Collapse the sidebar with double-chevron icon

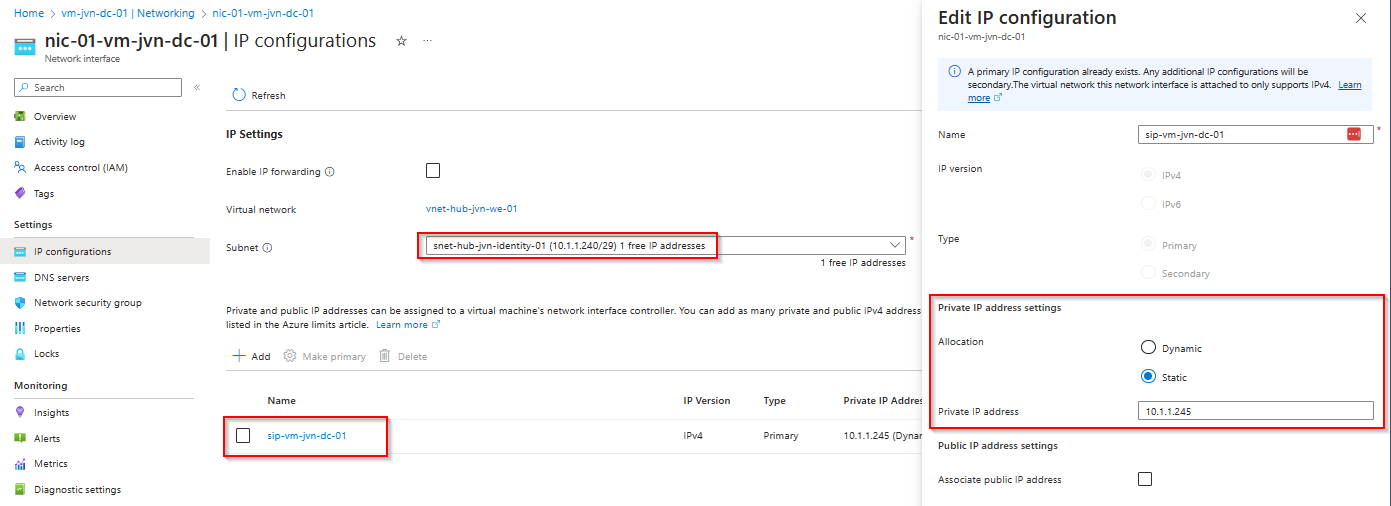tap(197, 88)
